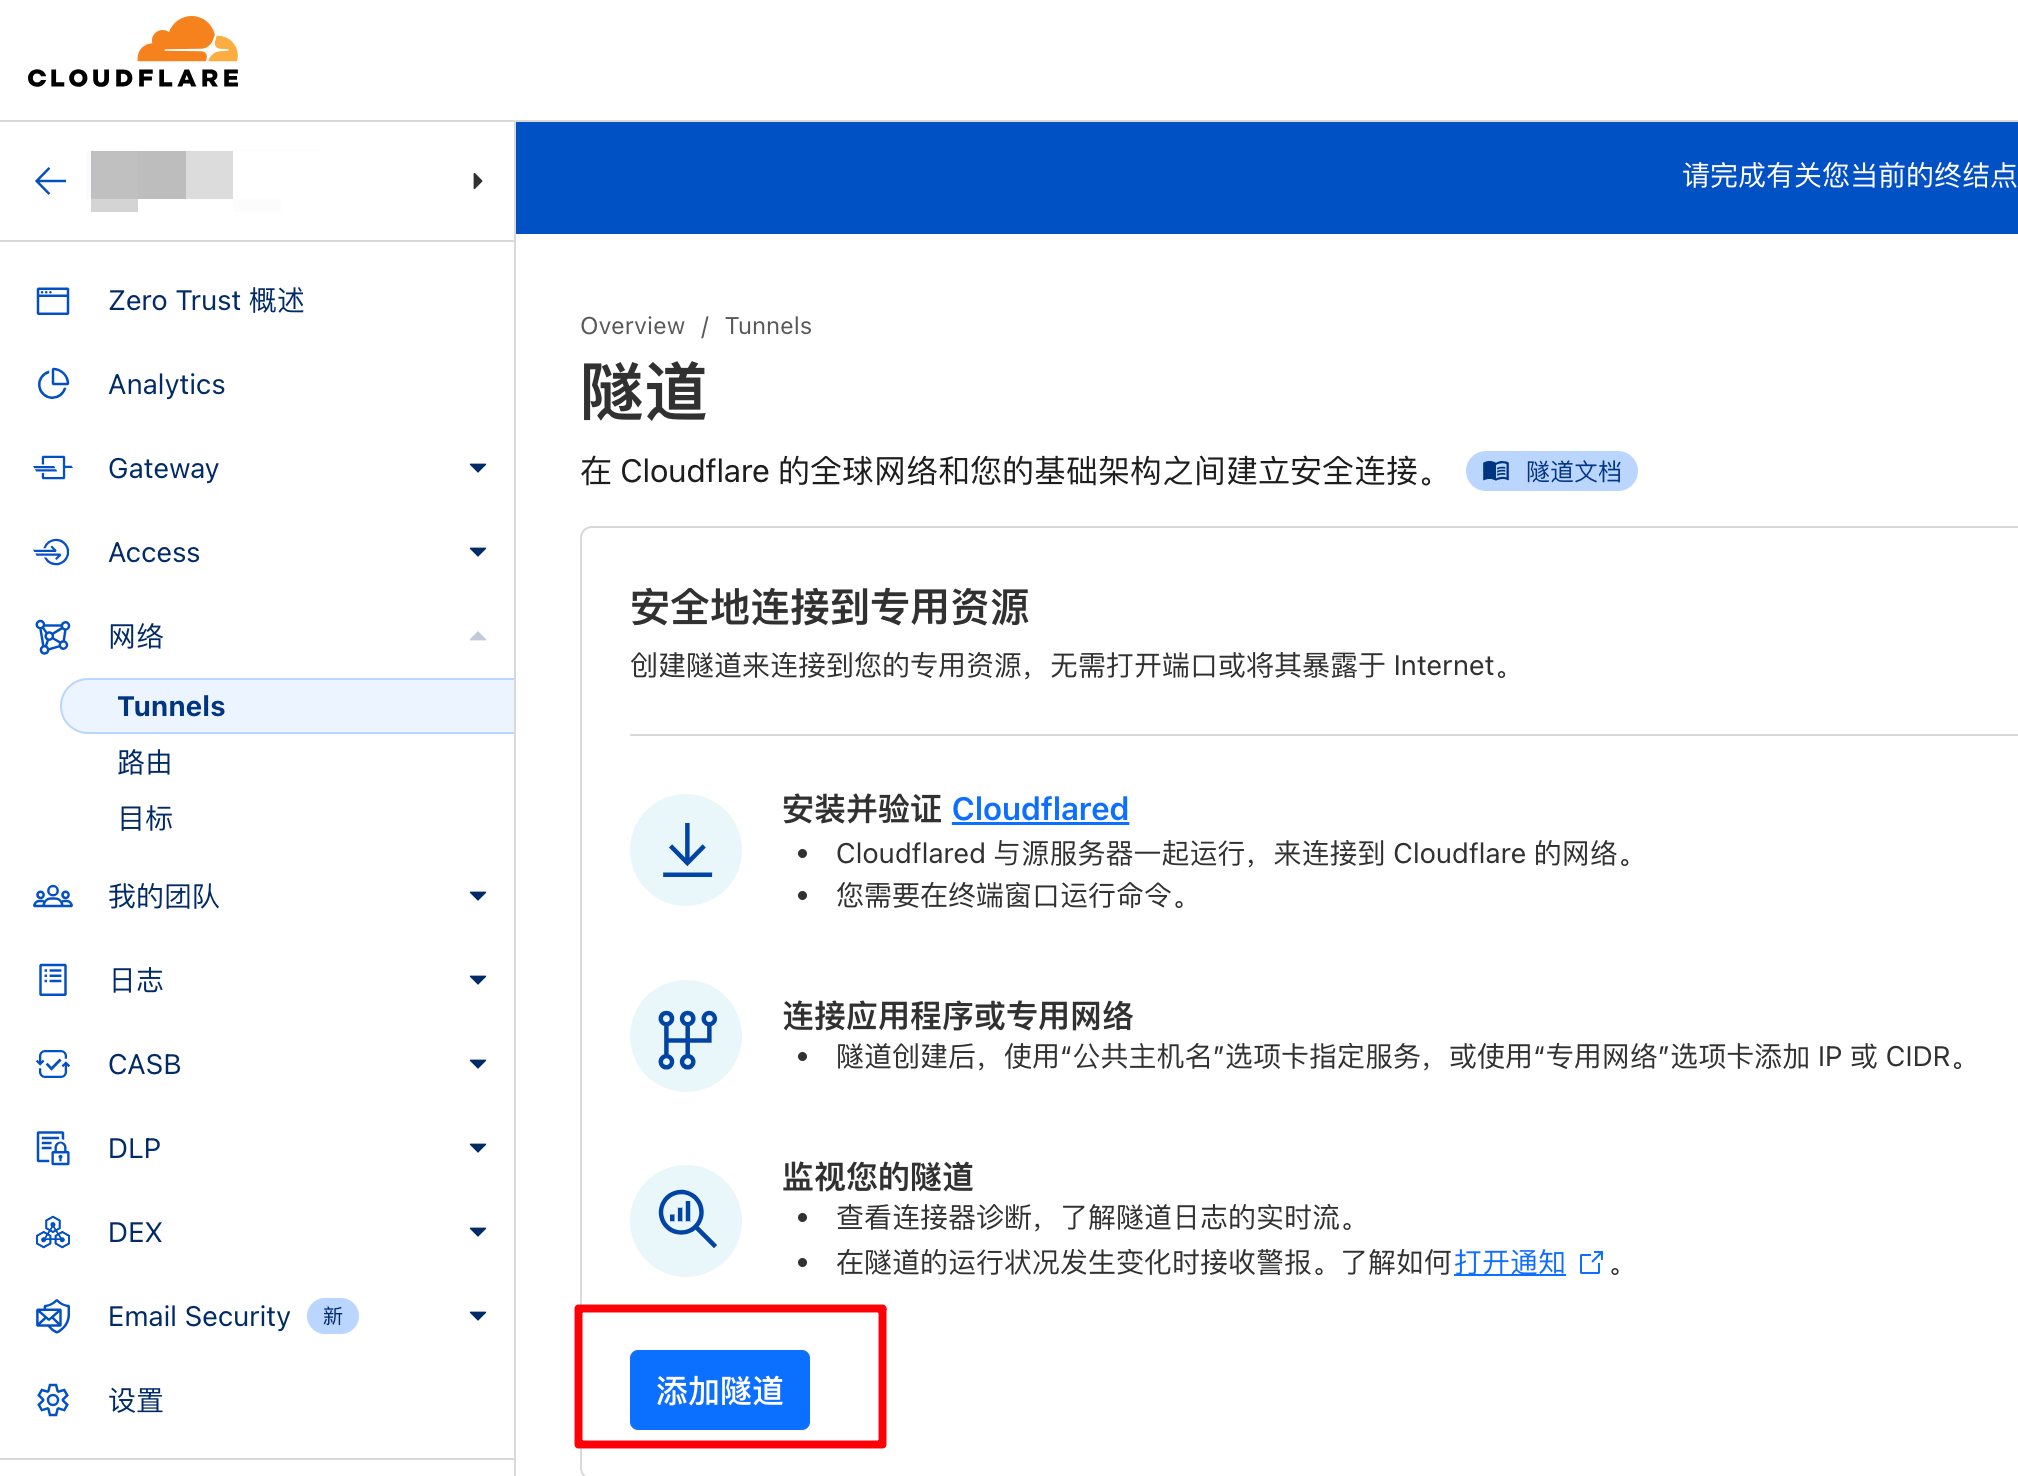Click the Zero Trust overview window icon
The image size is (2018, 1476).
[x=53, y=301]
